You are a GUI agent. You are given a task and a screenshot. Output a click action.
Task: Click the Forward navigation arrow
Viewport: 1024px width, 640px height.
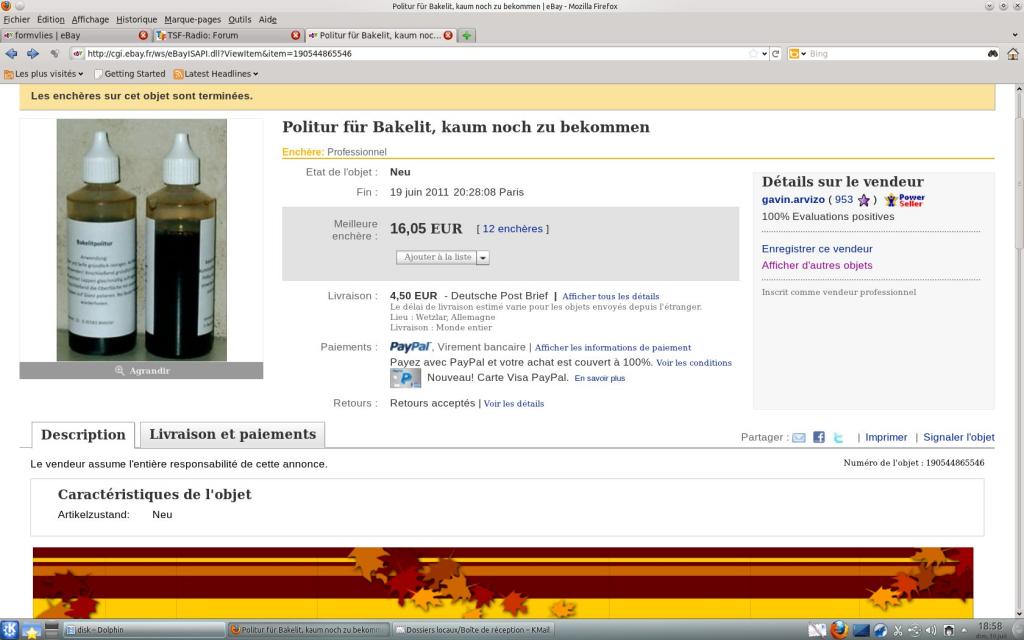point(33,54)
